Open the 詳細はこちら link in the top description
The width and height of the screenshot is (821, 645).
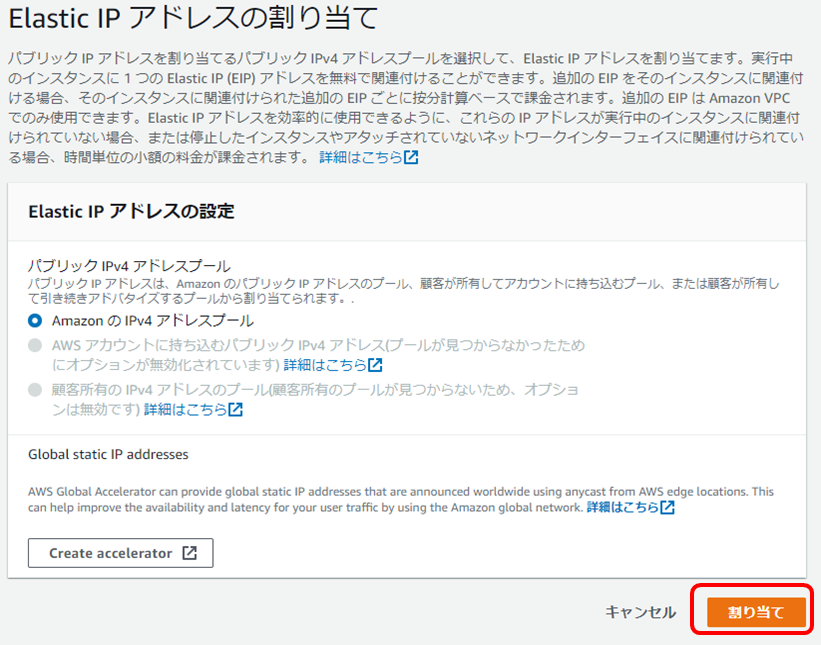(369, 157)
